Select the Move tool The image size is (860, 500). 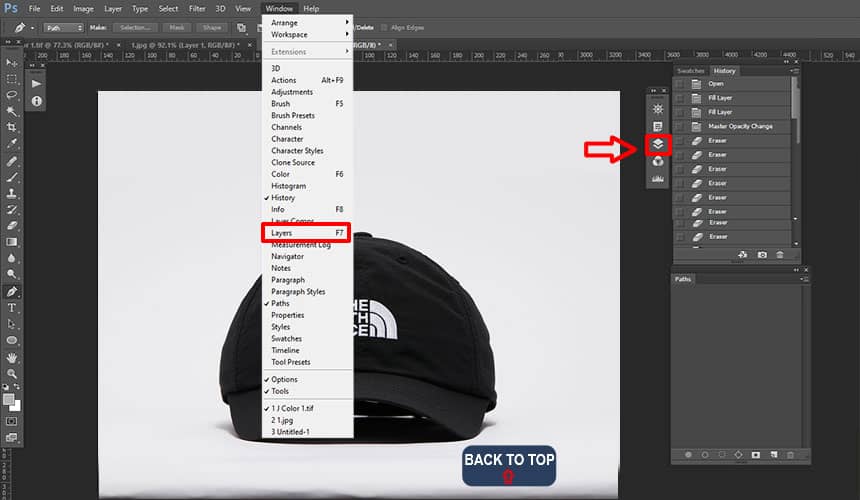(x=12, y=63)
